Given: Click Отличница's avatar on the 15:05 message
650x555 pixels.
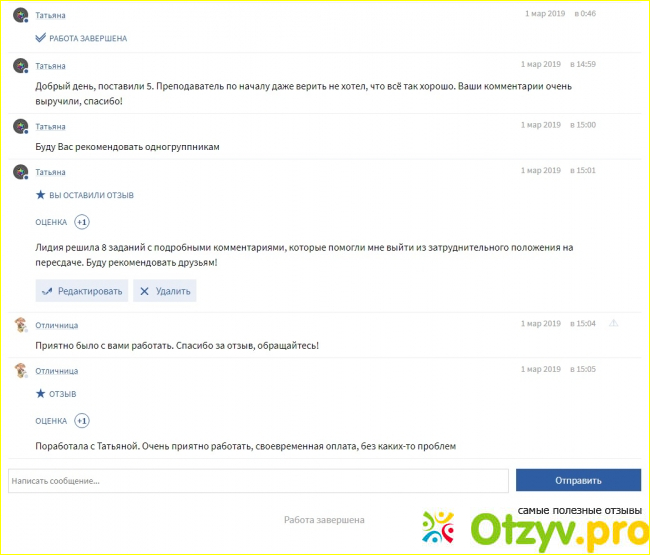Looking at the screenshot, I should (20, 371).
